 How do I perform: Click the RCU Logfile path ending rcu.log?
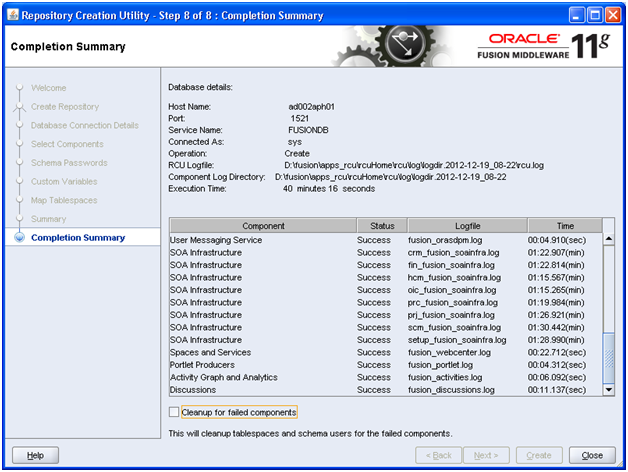coord(414,165)
